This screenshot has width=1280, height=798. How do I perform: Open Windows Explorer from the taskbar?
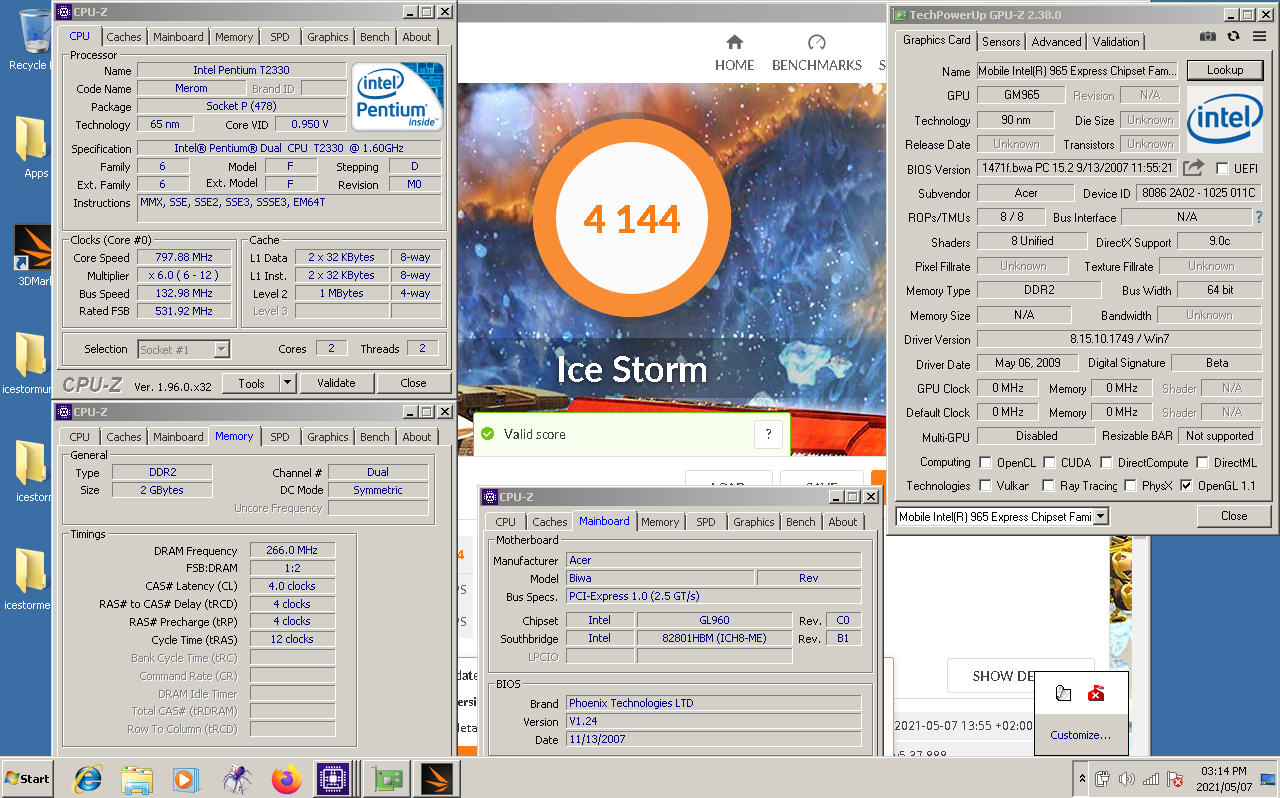coord(137,778)
